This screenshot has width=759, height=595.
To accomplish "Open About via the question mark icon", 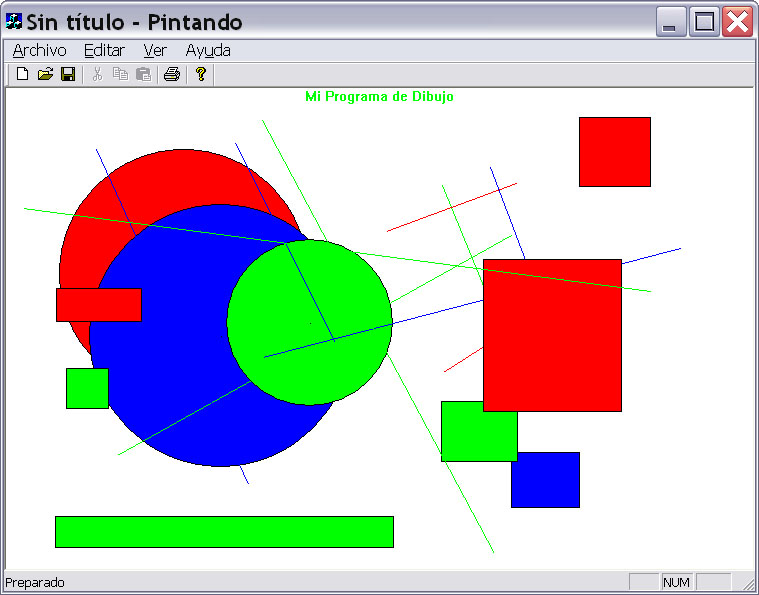I will click(200, 74).
